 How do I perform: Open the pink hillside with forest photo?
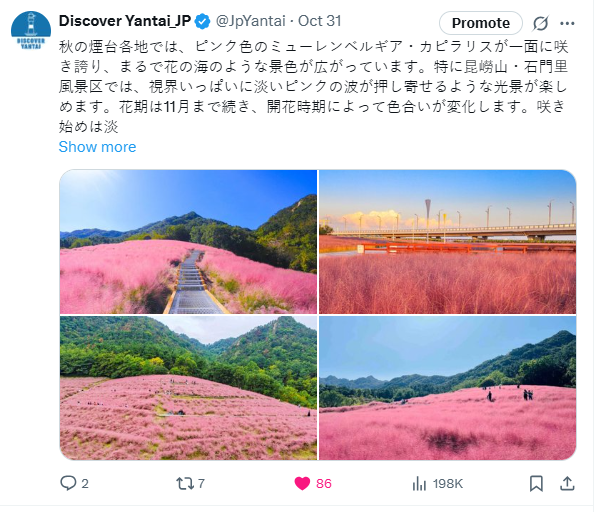[x=188, y=388]
